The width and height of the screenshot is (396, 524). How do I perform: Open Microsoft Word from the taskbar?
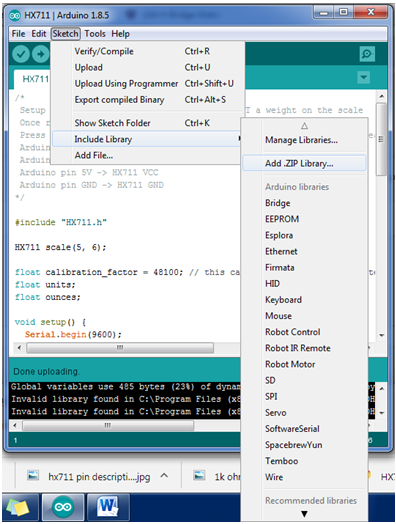coord(108,507)
